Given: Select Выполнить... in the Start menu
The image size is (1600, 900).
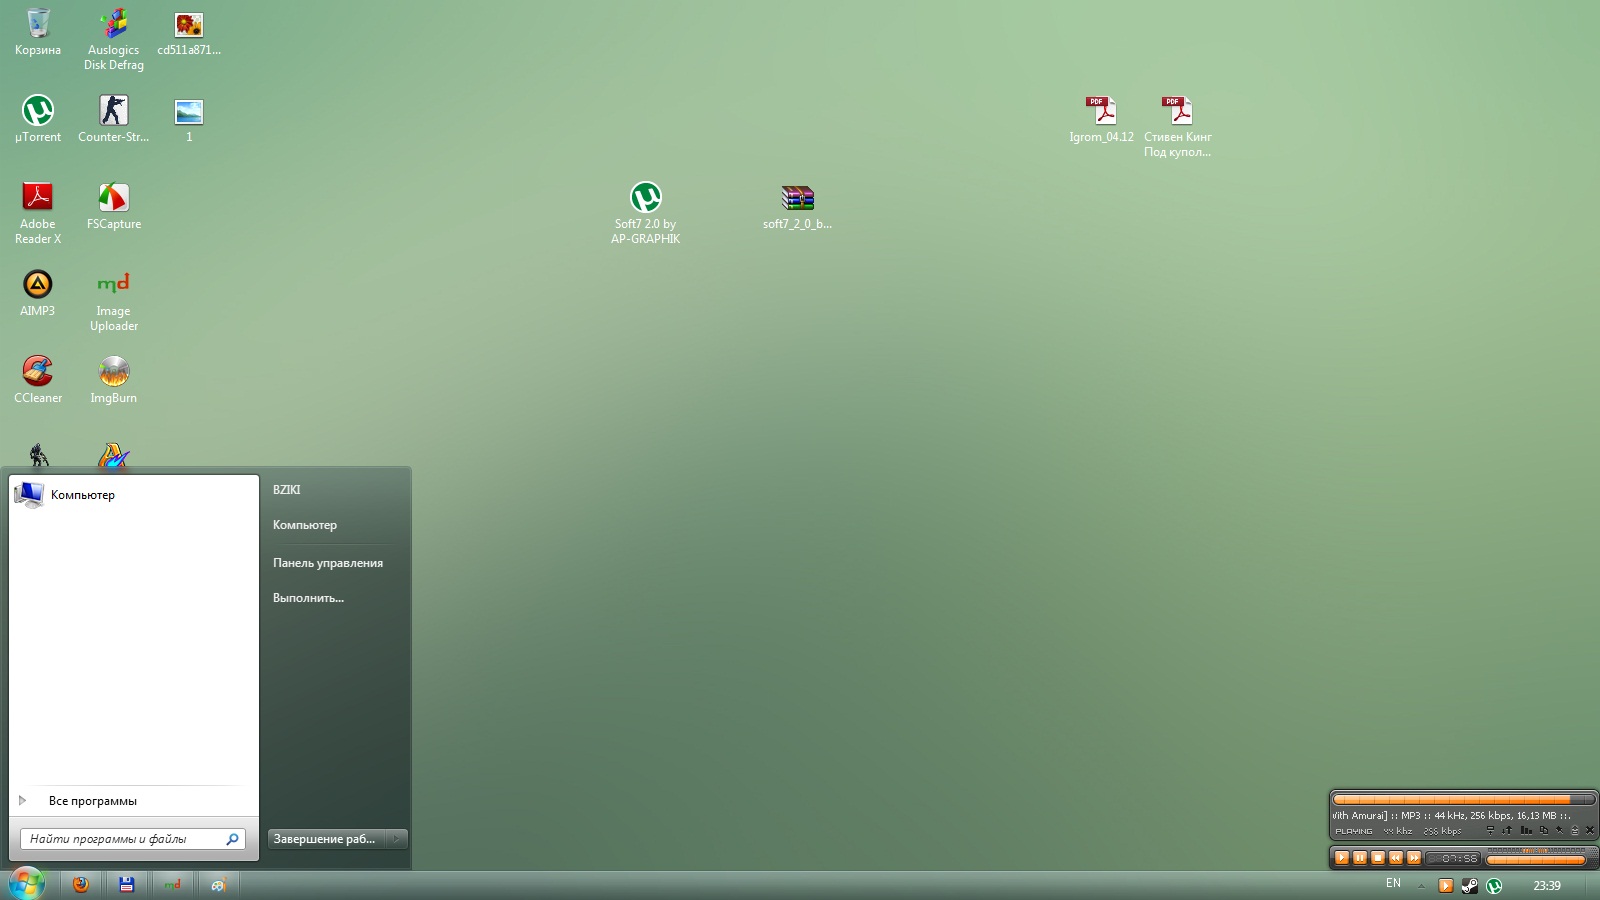Looking at the screenshot, I should click(308, 598).
